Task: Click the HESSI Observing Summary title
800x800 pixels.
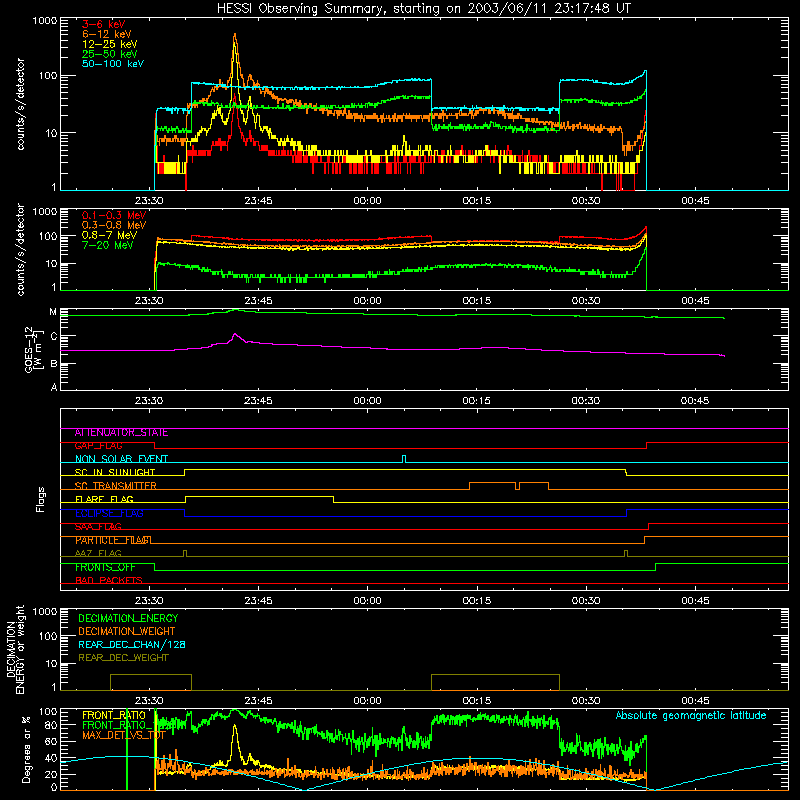Action: 424,9
